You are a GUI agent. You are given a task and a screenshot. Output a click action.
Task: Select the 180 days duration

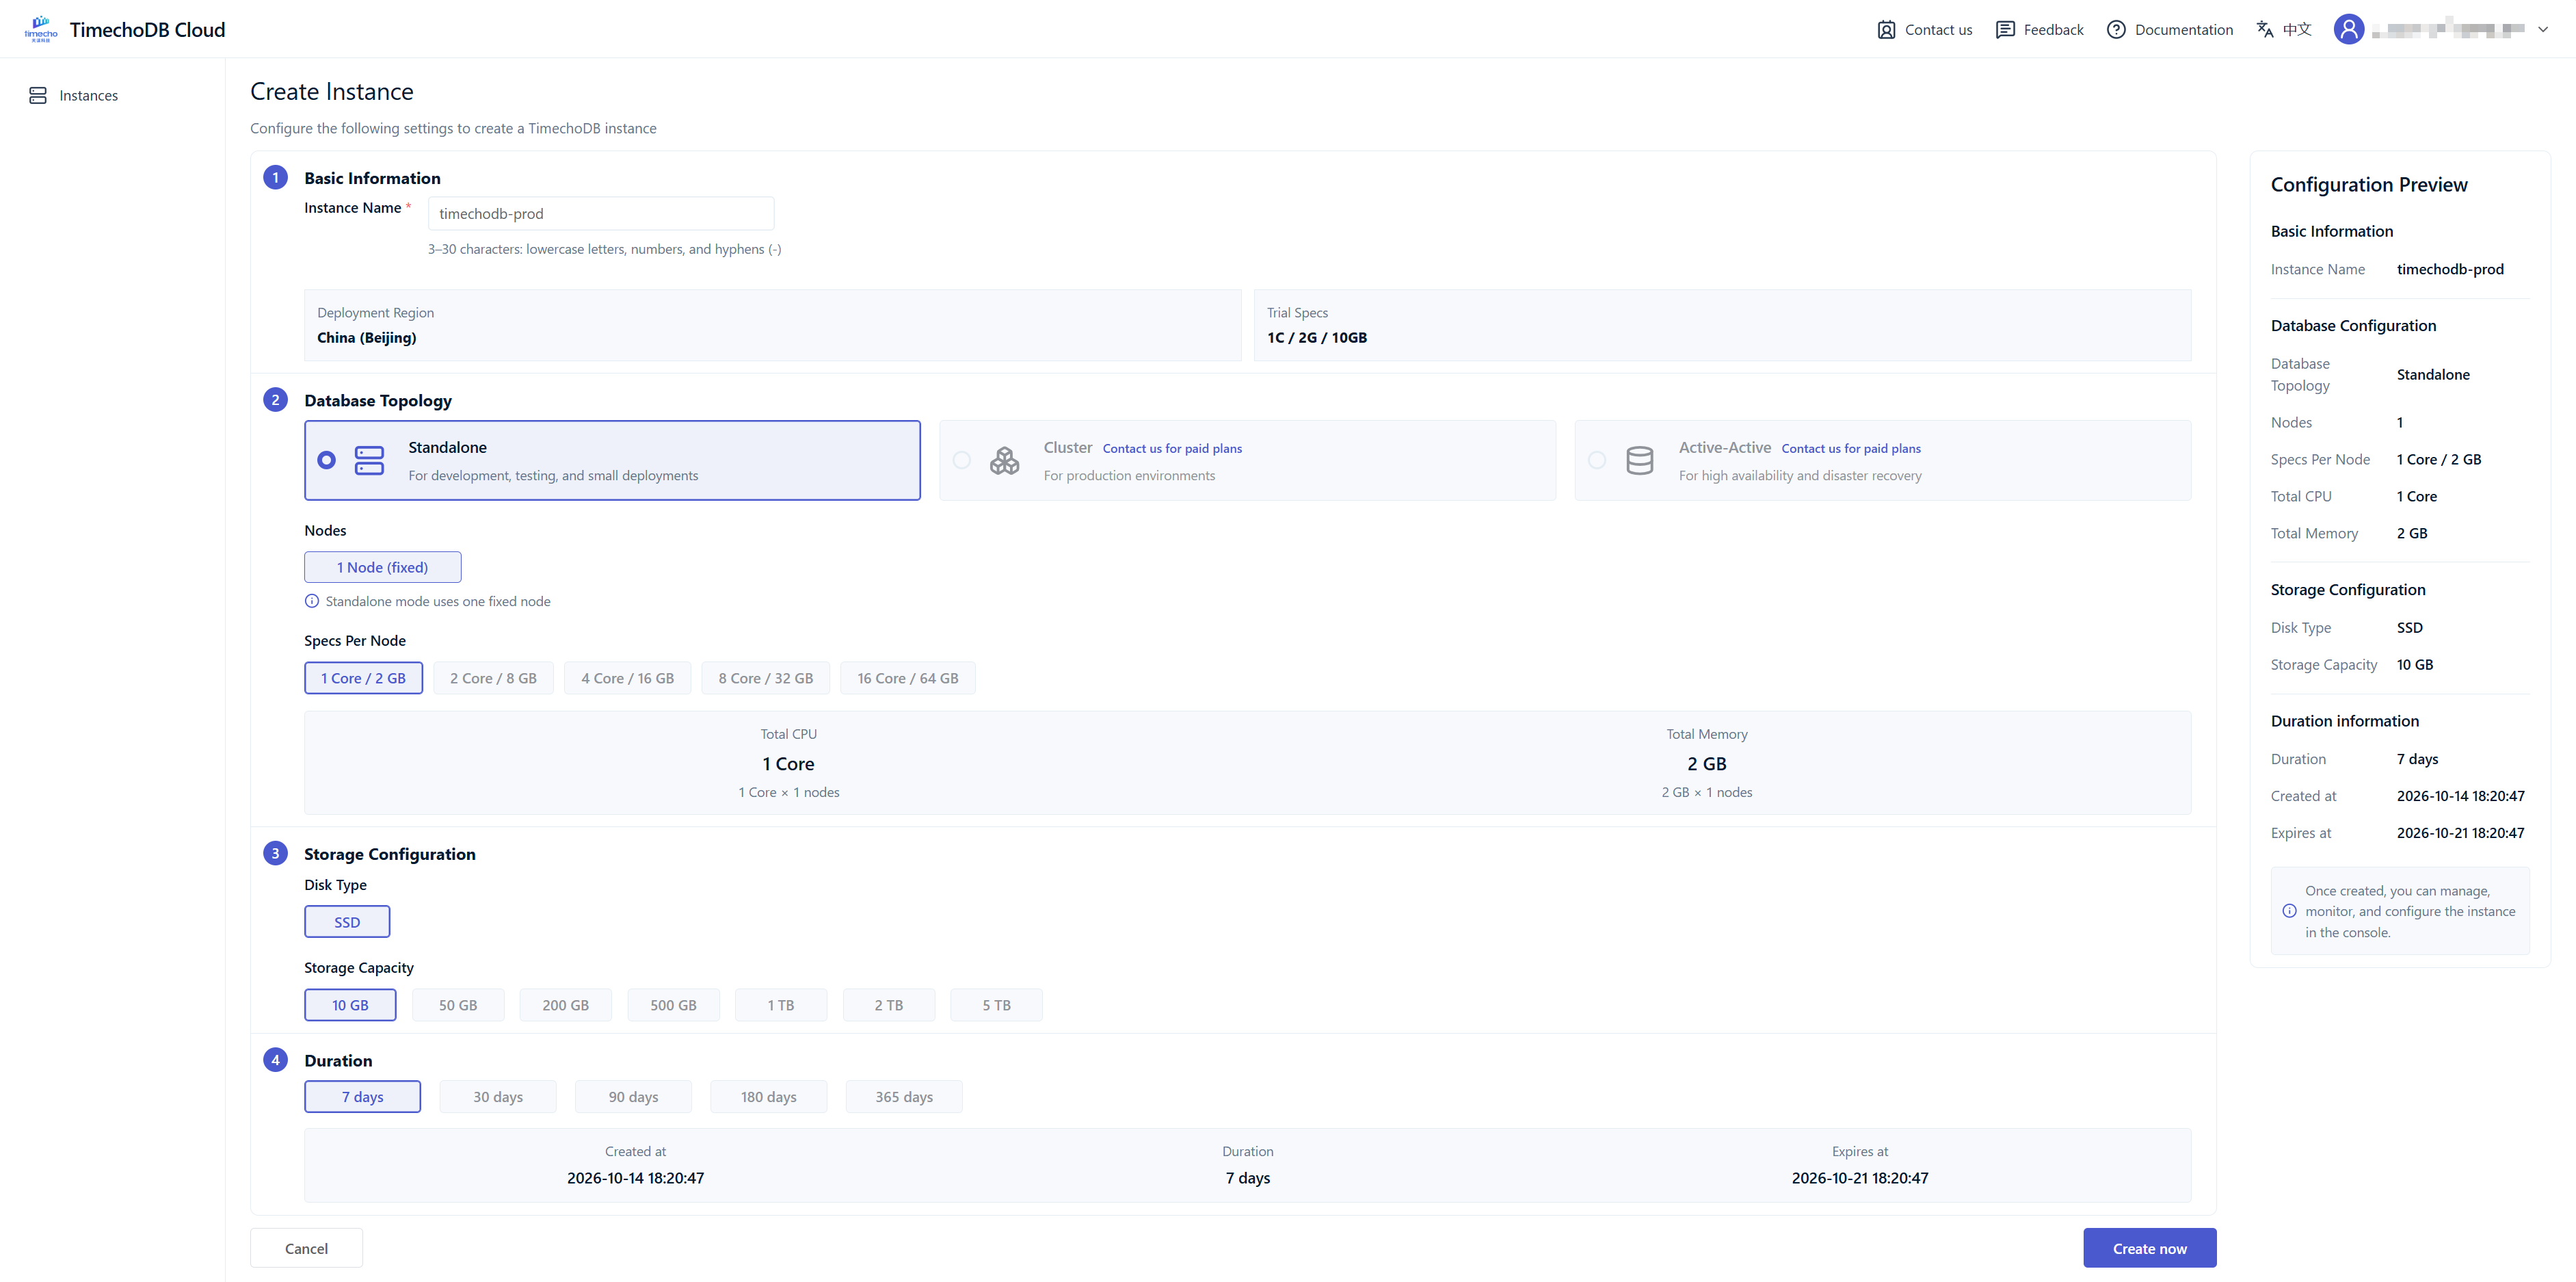point(768,1097)
